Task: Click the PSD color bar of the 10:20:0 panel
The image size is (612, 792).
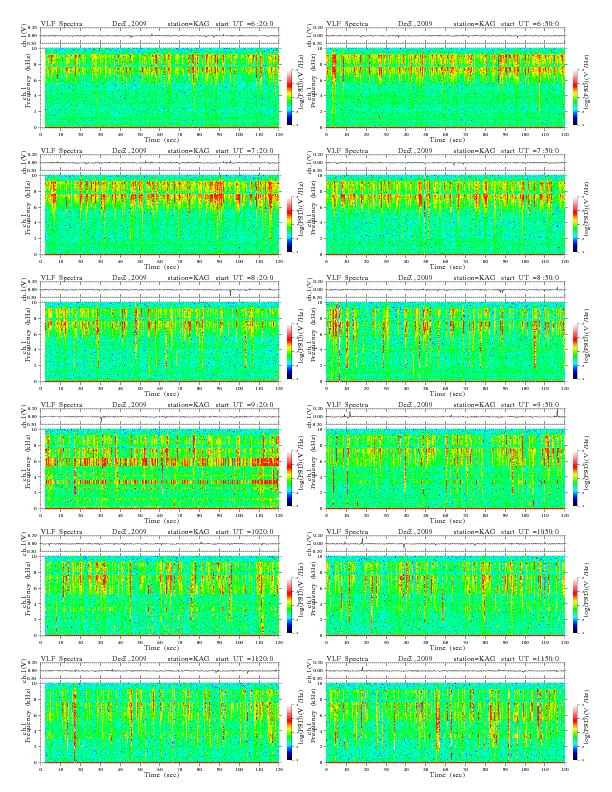Action: point(289,605)
